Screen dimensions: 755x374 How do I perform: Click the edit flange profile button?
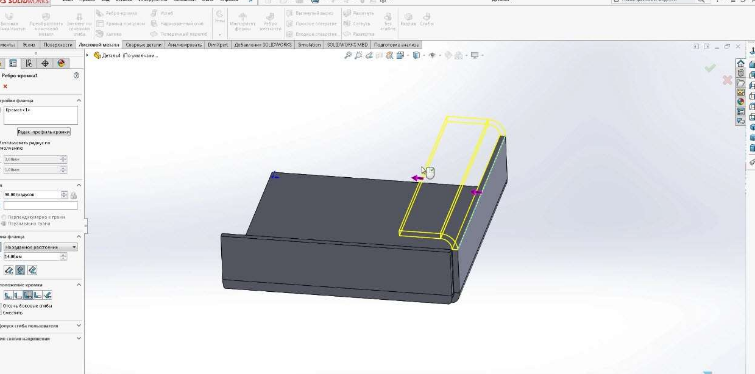pyautogui.click(x=44, y=132)
